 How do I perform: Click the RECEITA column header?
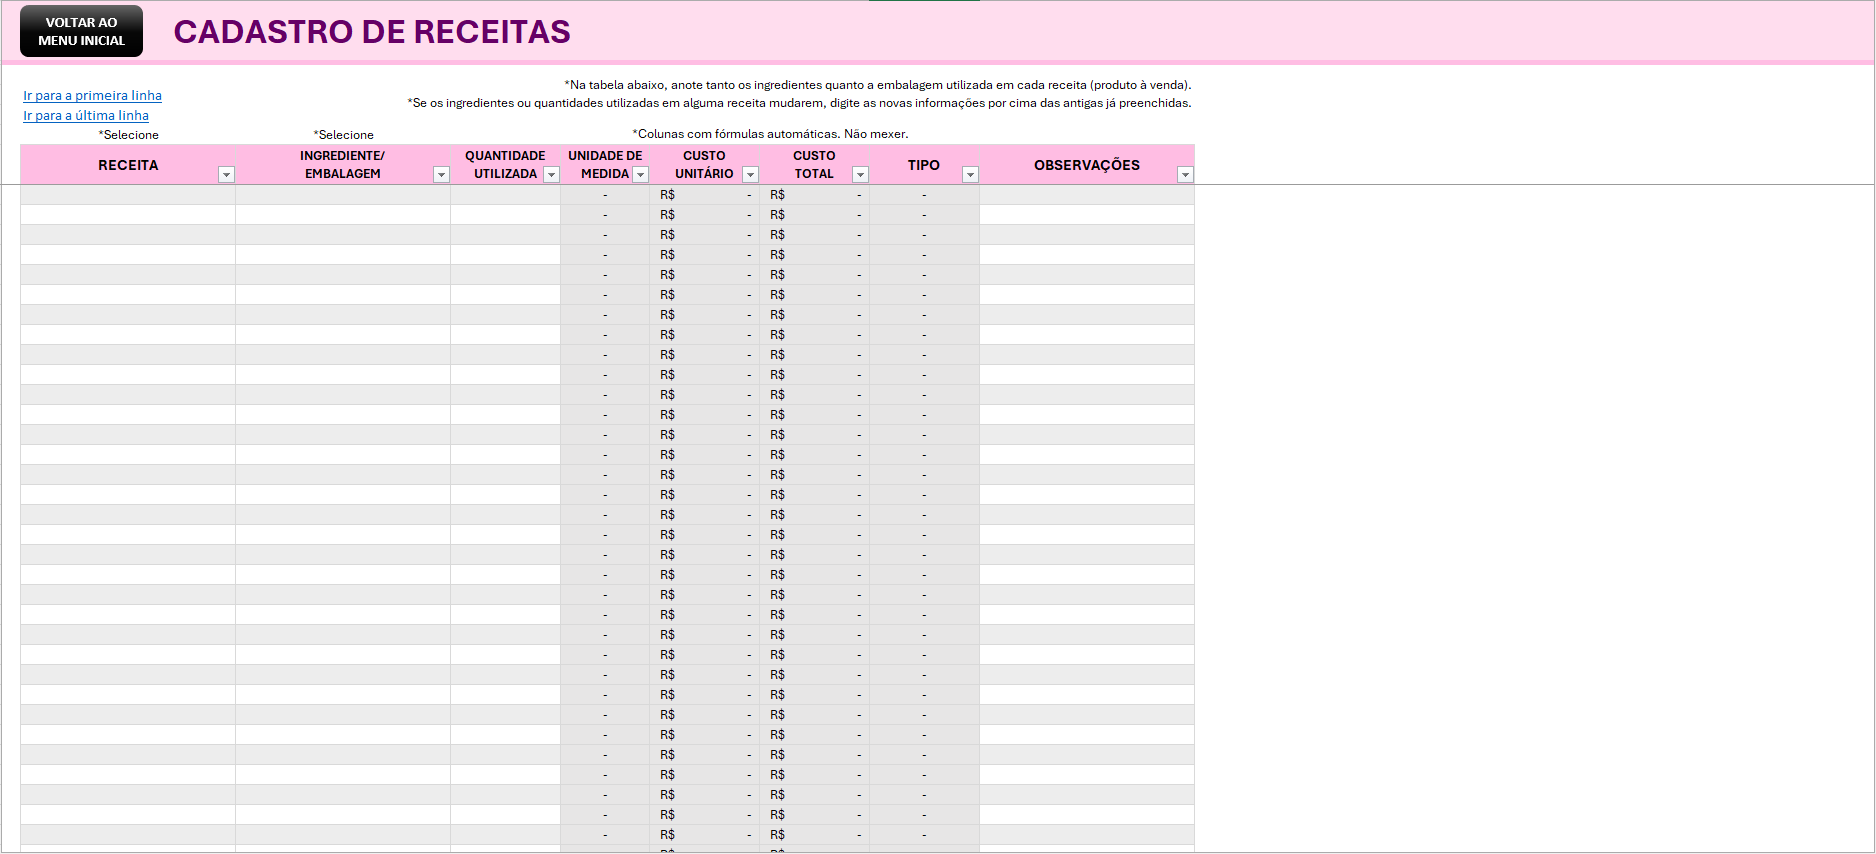[128, 165]
